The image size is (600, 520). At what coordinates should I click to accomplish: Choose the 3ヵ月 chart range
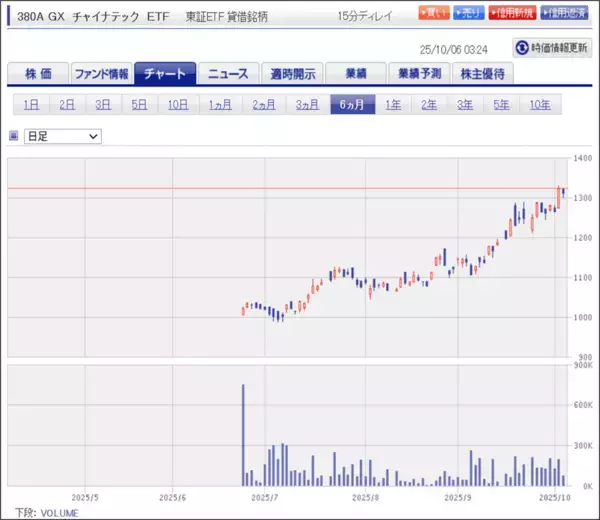(307, 105)
